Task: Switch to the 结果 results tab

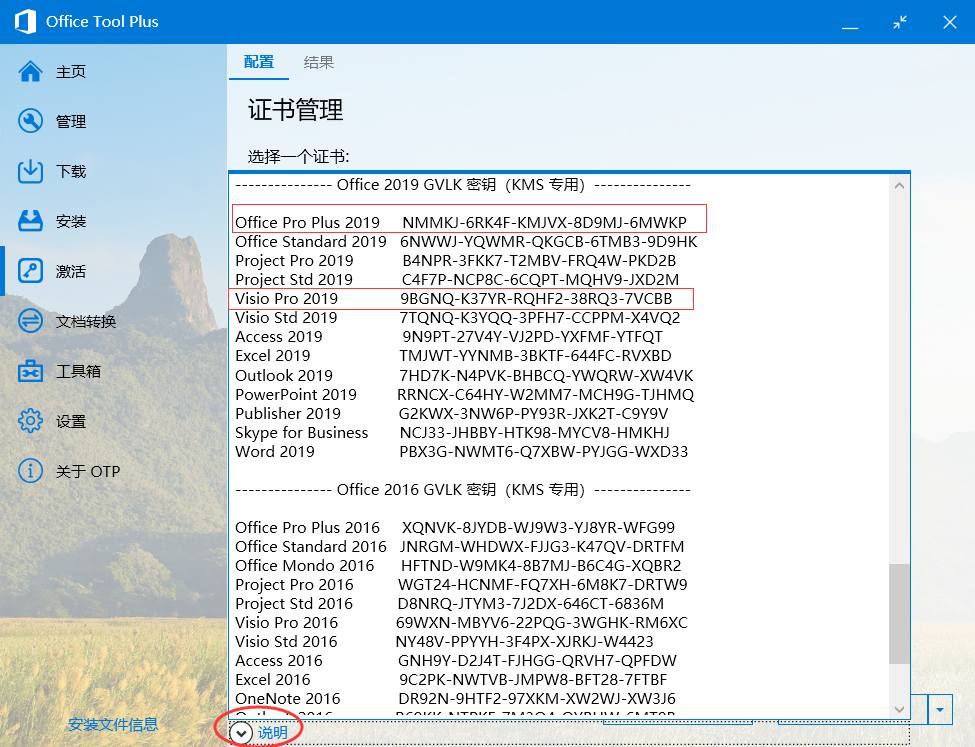Action: [x=318, y=61]
